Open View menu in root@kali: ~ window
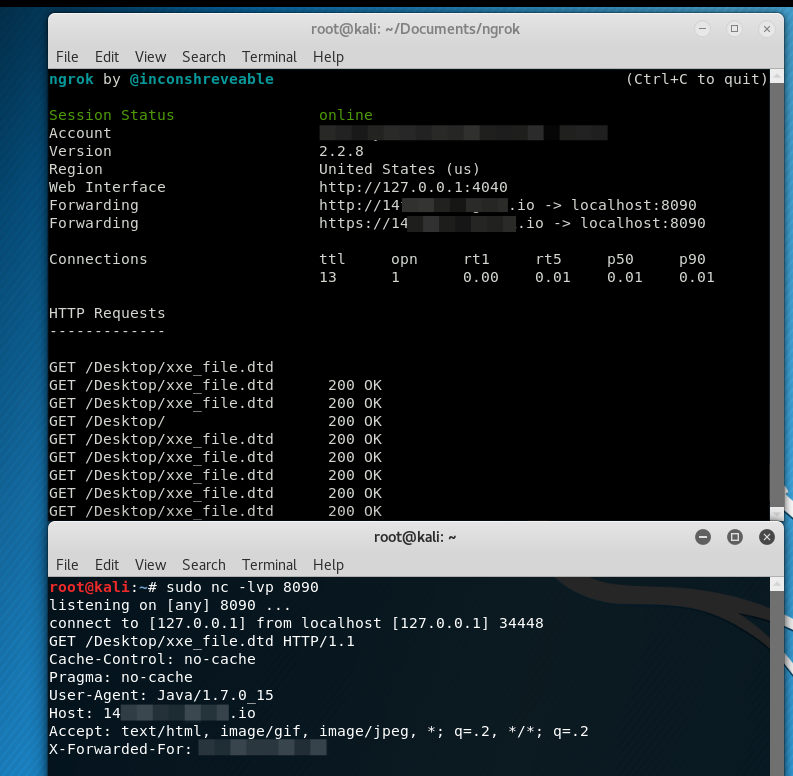 150,565
